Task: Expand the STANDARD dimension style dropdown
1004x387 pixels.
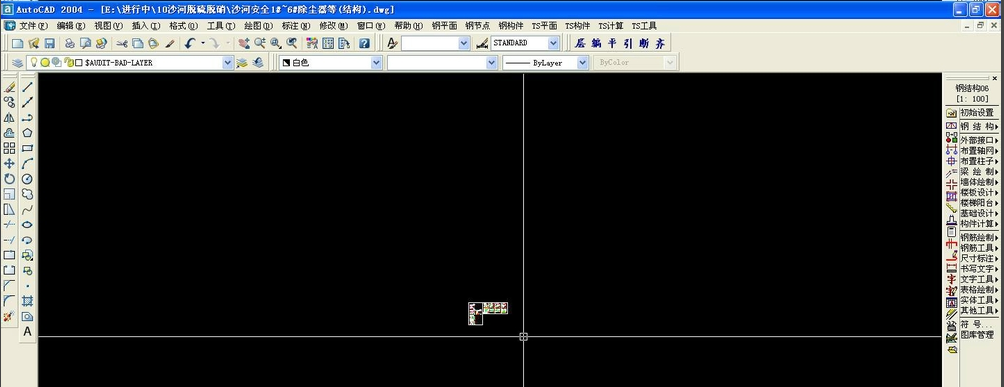Action: 553,43
